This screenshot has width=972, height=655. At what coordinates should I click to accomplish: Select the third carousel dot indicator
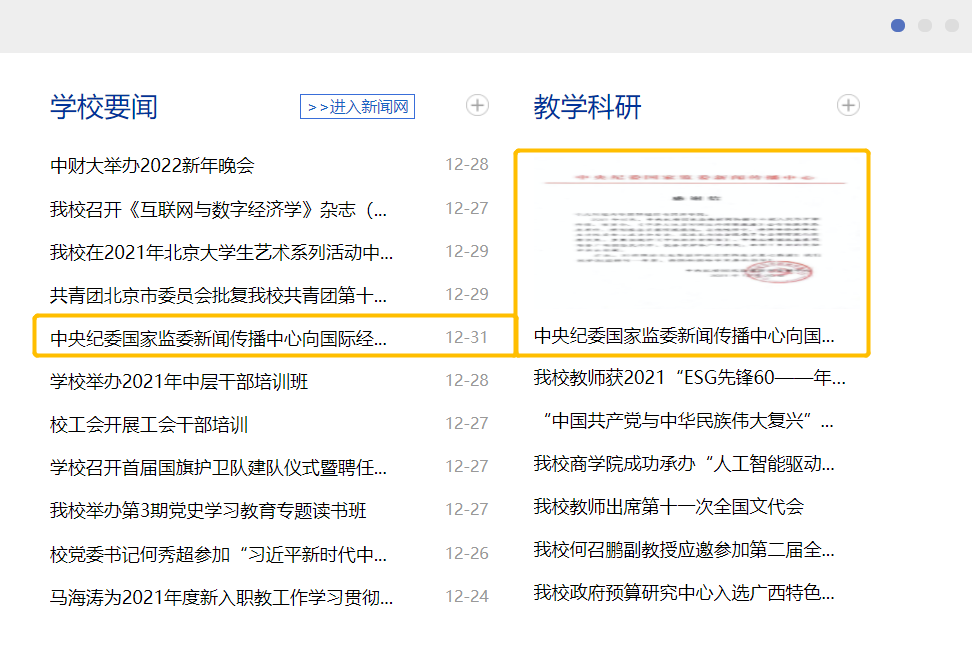coord(952,25)
